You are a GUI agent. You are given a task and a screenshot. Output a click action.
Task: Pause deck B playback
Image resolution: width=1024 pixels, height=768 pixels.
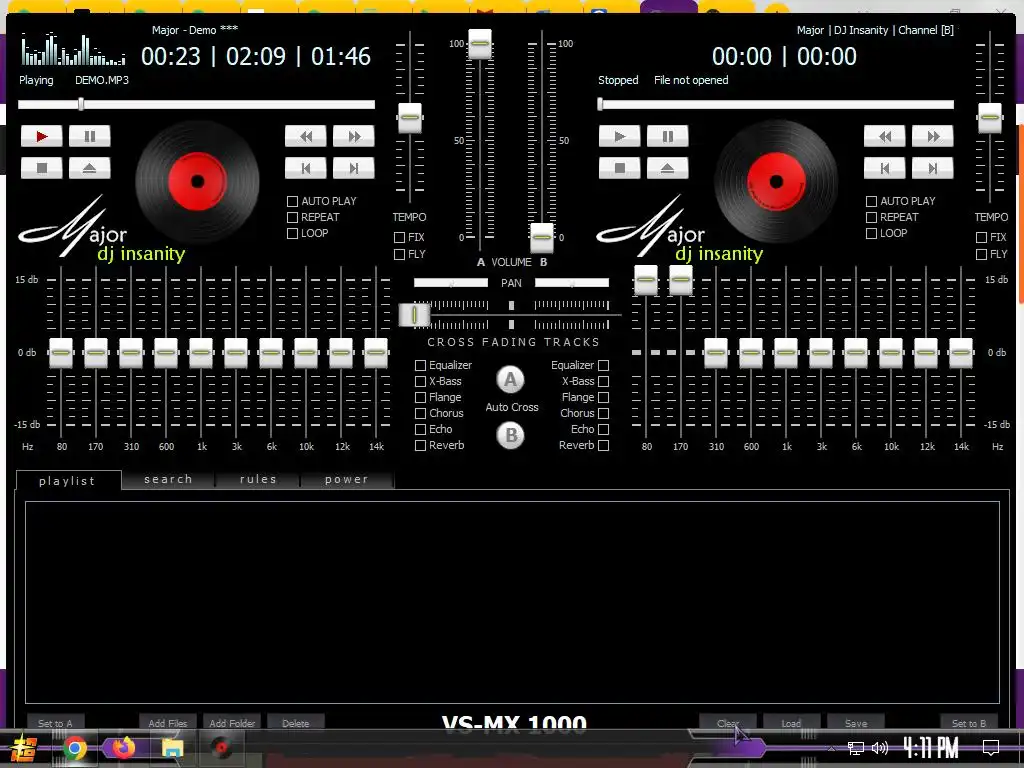(667, 136)
